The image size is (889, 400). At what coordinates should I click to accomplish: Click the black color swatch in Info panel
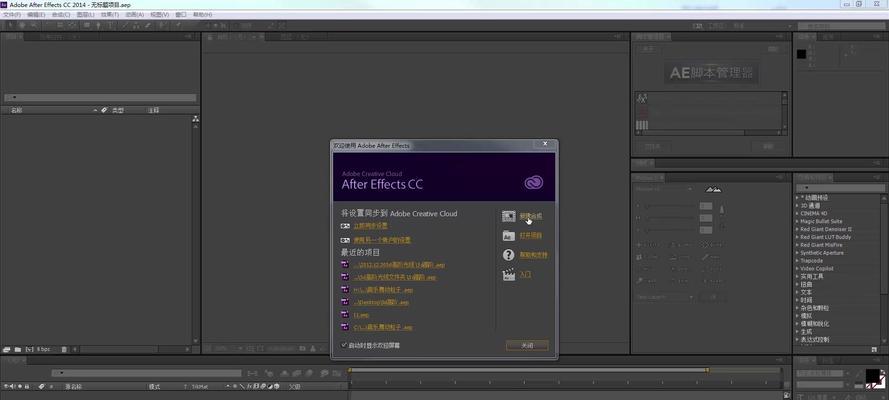coord(802,54)
